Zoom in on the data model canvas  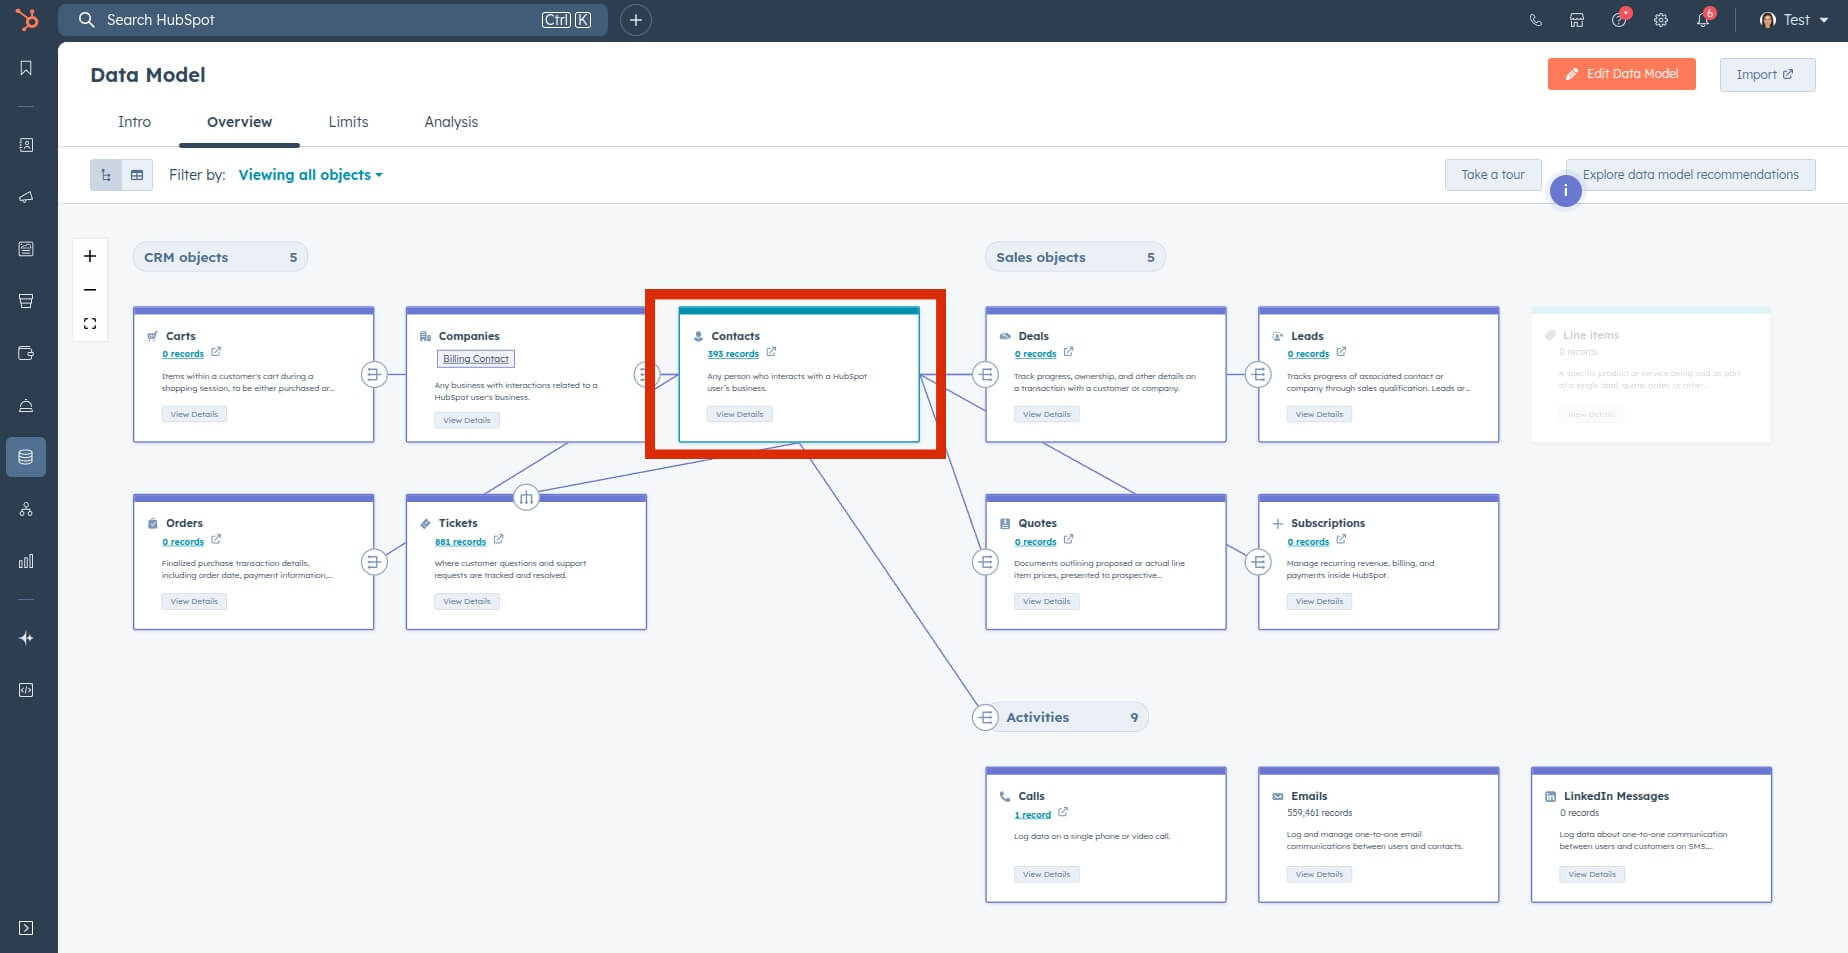[90, 256]
